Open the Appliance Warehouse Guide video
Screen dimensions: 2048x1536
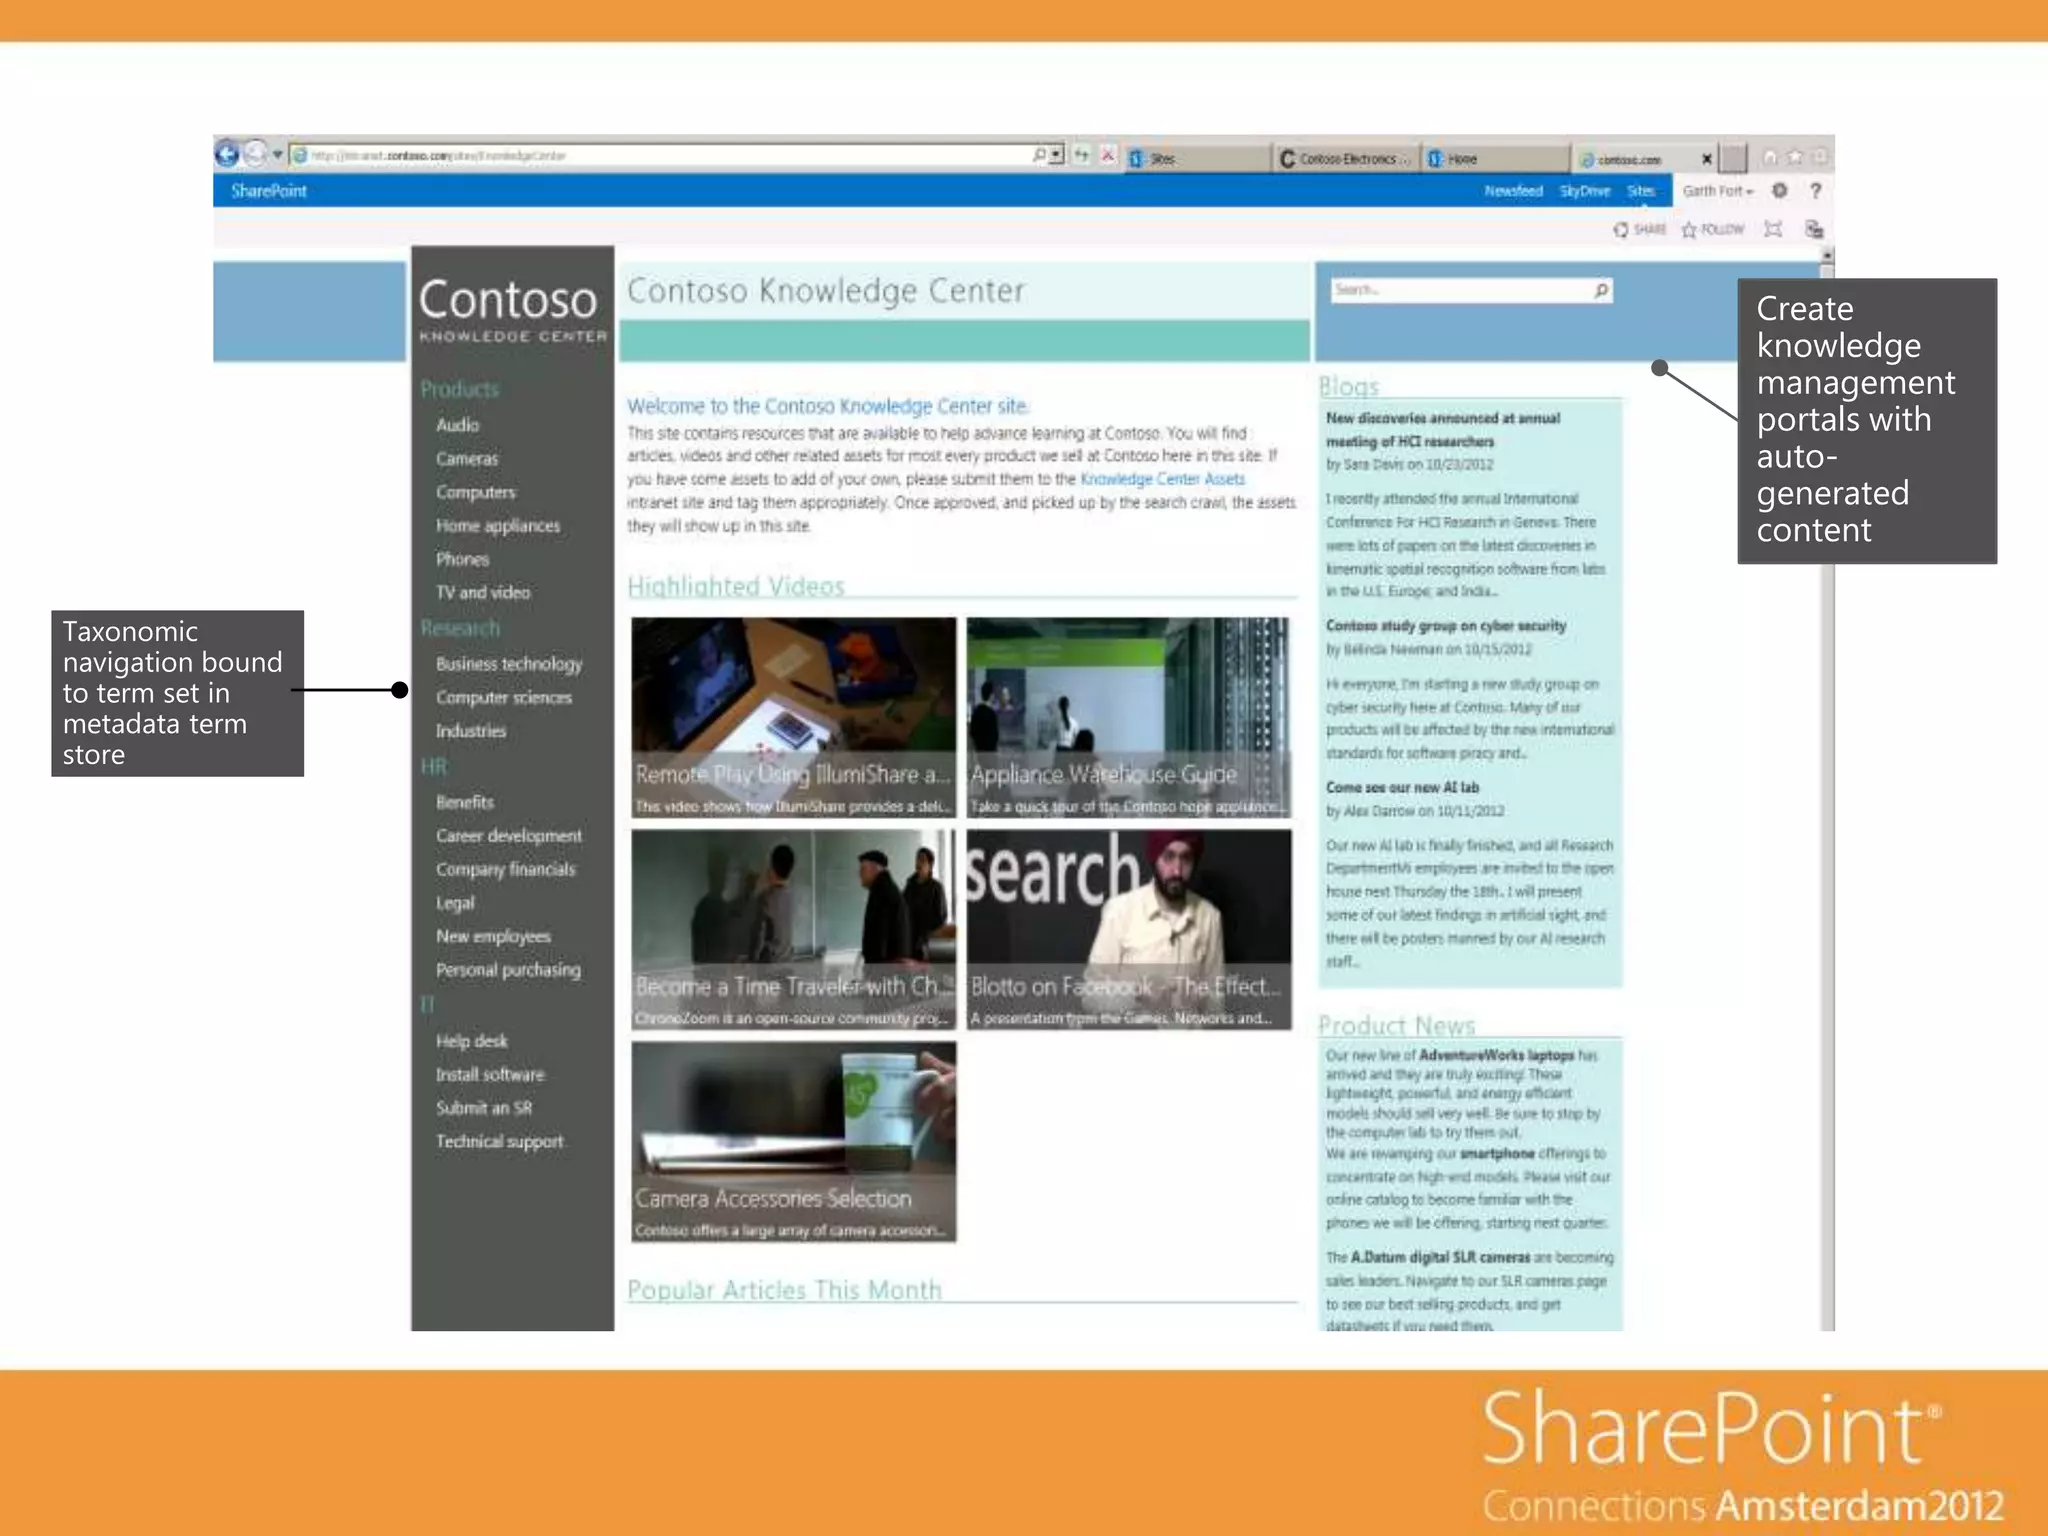1129,717
